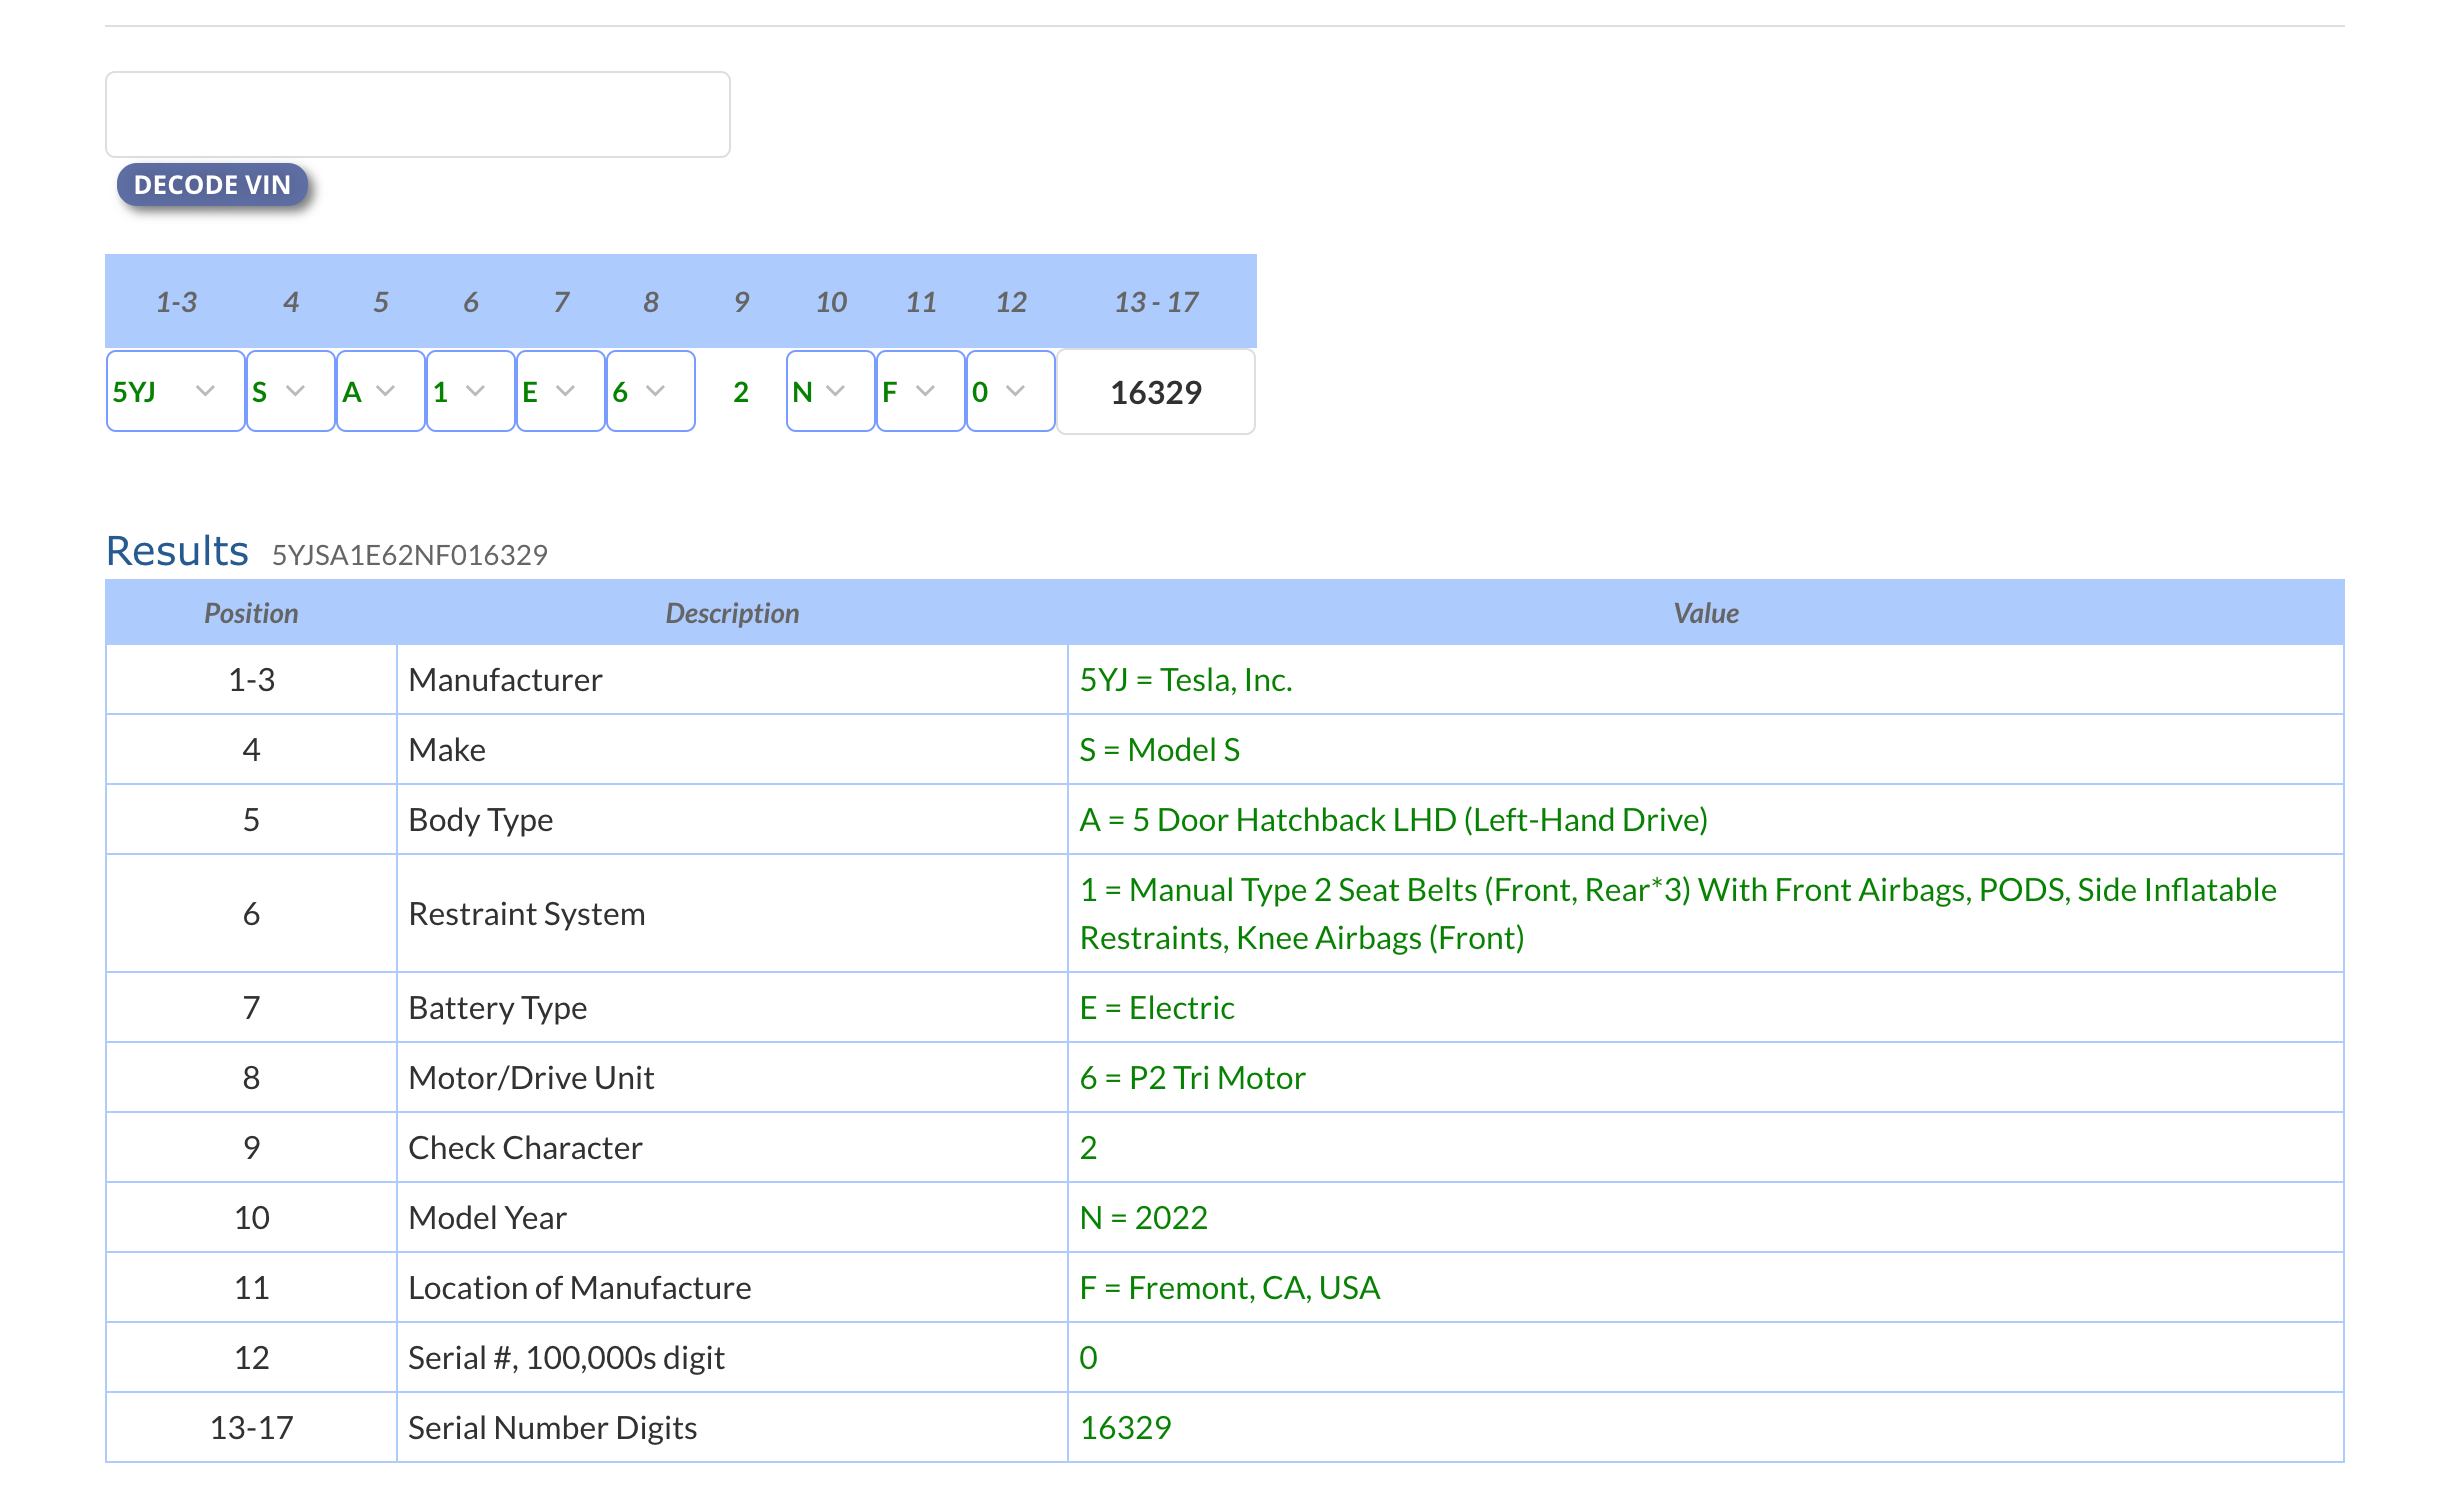
Task: Click the Restraint System value text
Action: [1678, 914]
